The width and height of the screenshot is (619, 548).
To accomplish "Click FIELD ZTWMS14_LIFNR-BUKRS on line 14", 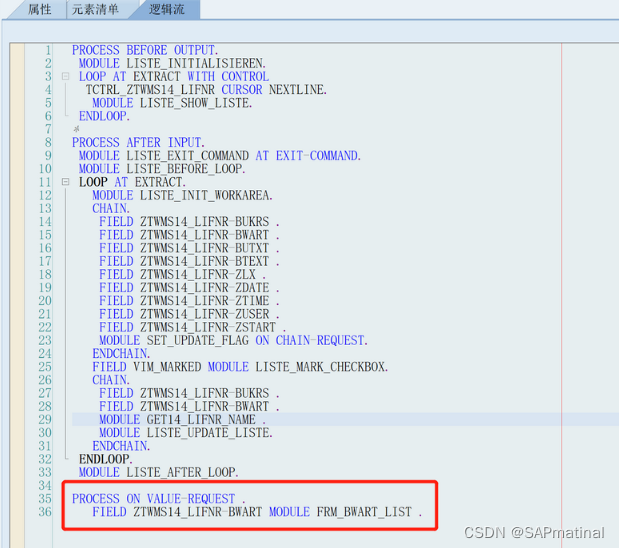I will pyautogui.click(x=189, y=221).
